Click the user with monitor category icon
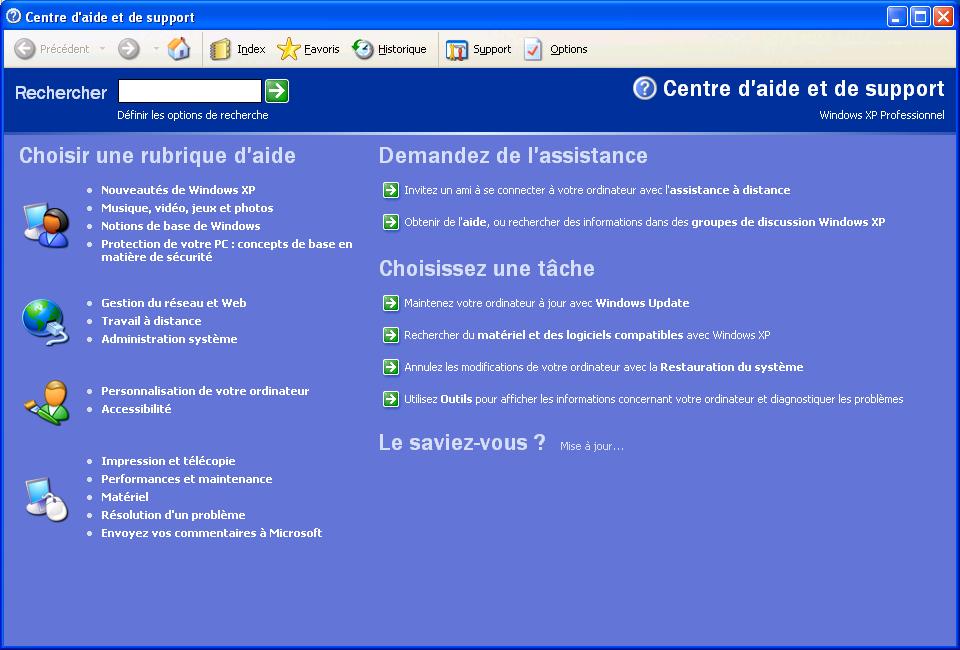The height and width of the screenshot is (650, 960). point(46,225)
